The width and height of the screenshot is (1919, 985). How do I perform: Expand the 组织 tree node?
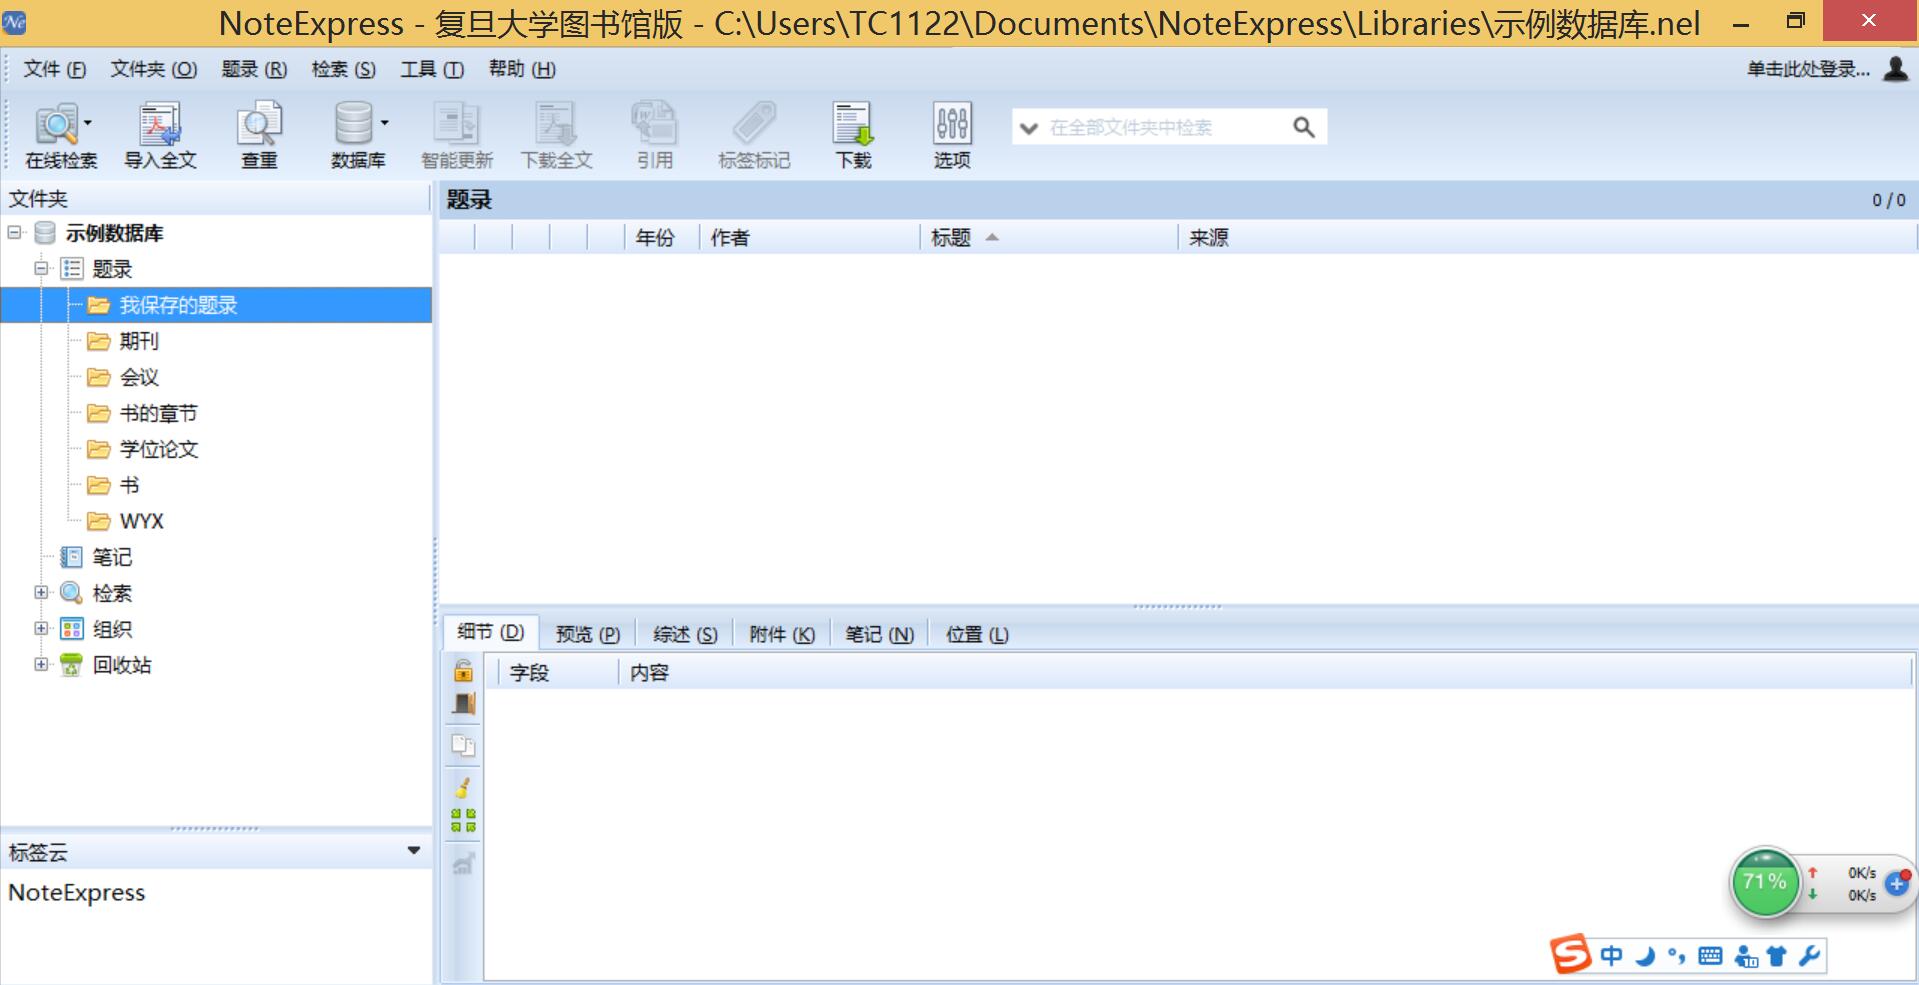(x=42, y=628)
